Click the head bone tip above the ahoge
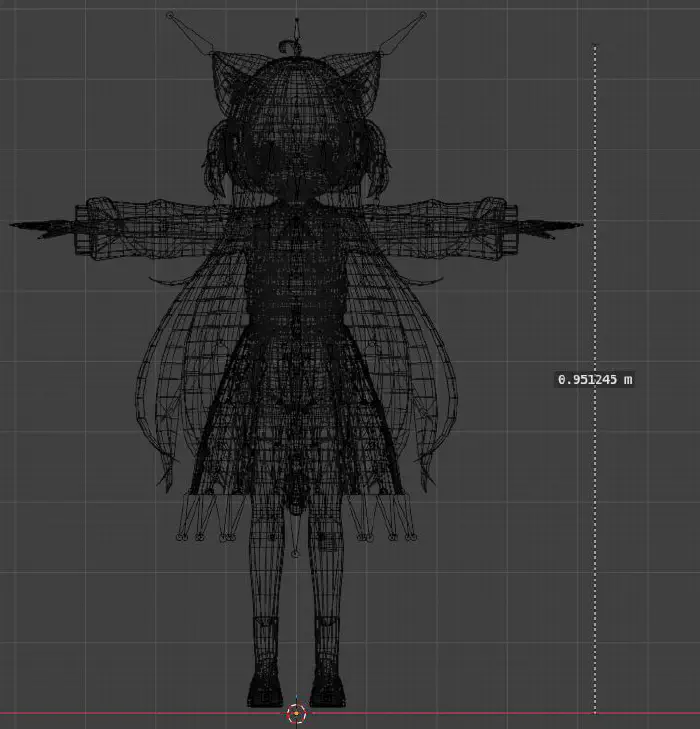 [296, 20]
